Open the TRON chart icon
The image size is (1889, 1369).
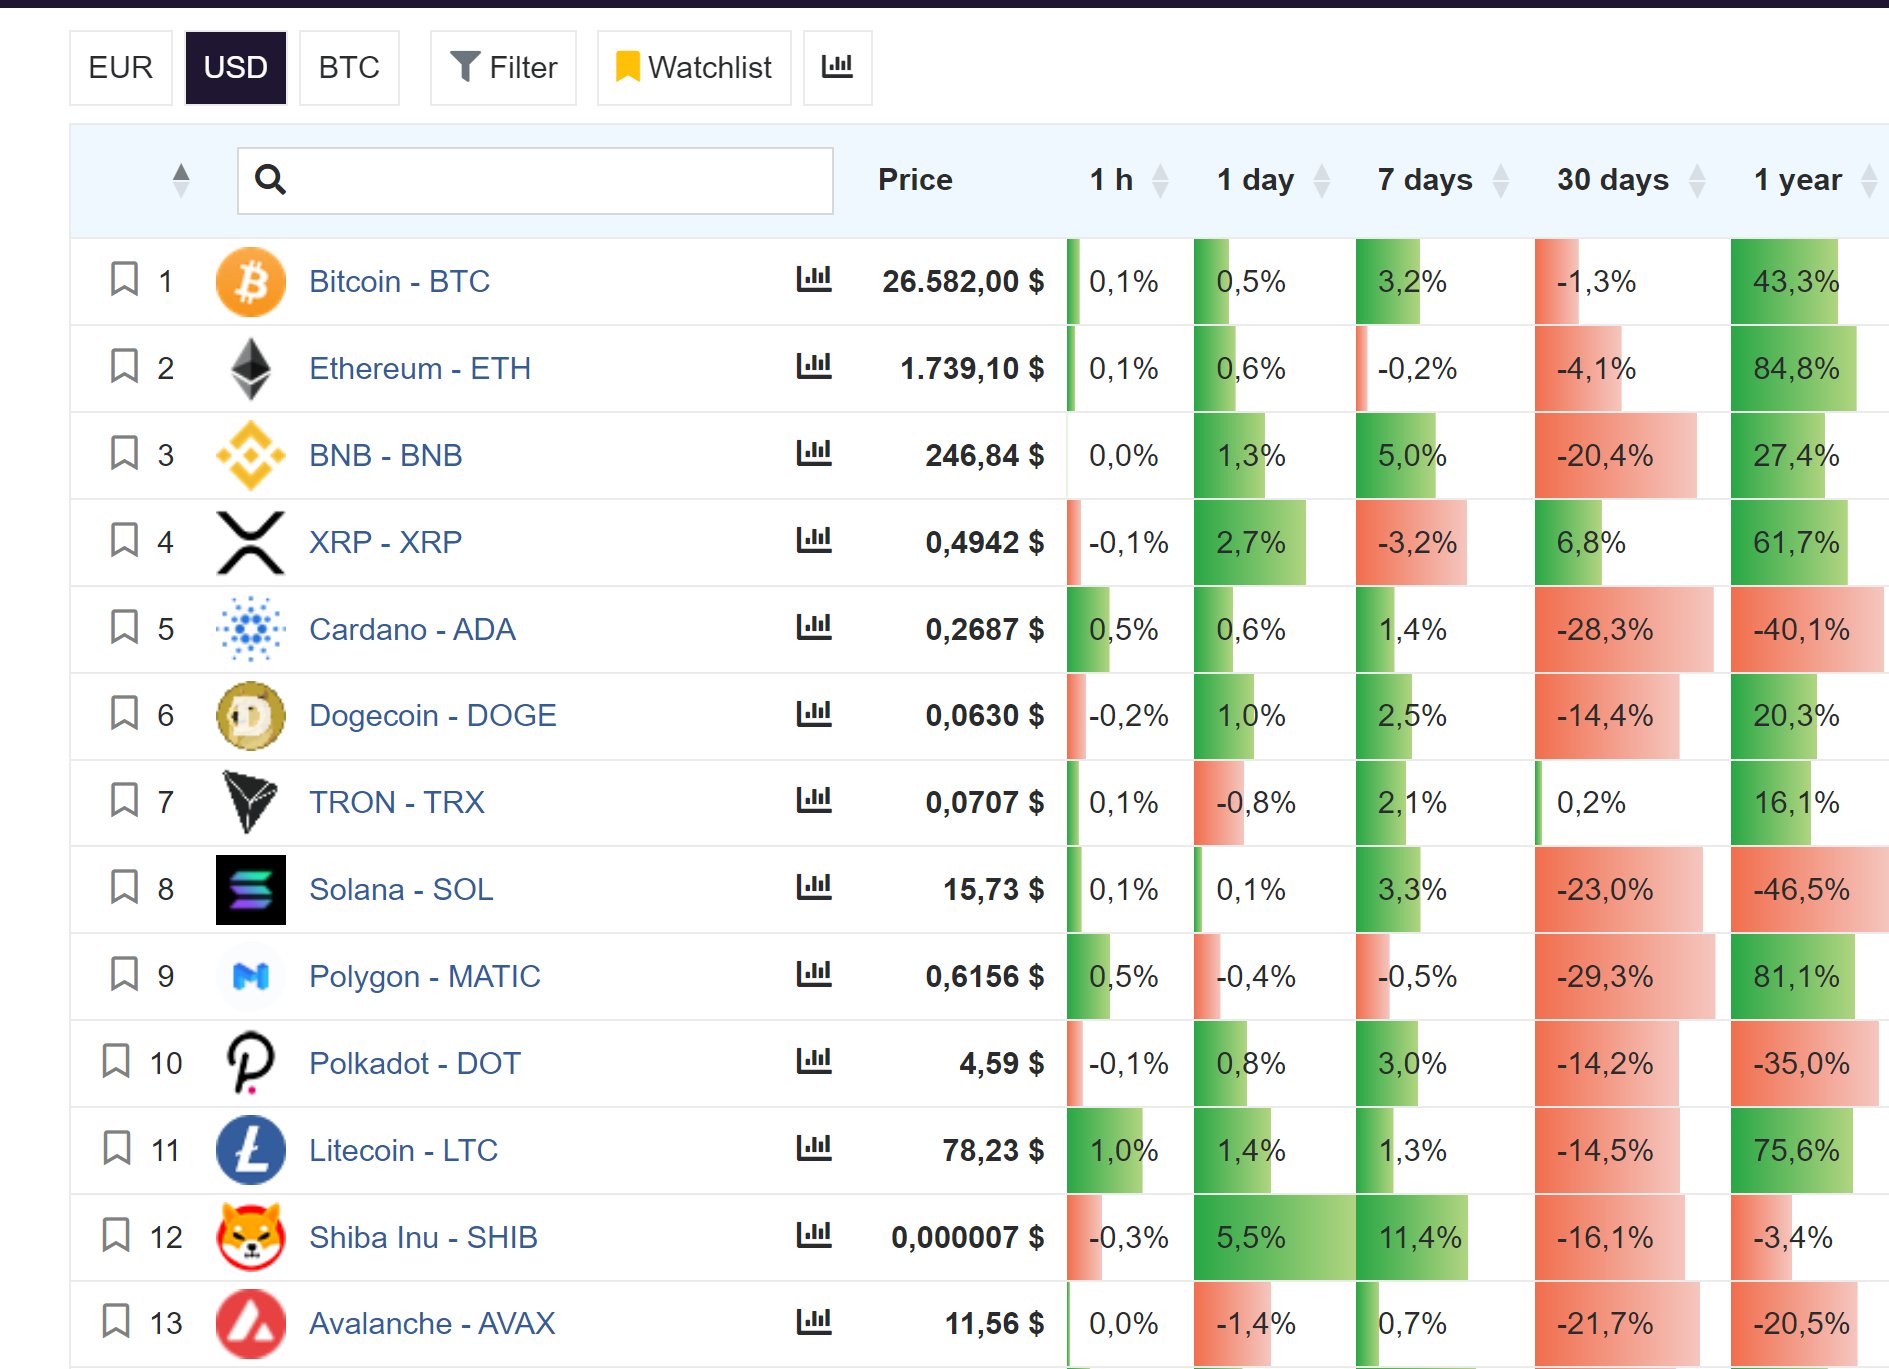coord(814,800)
